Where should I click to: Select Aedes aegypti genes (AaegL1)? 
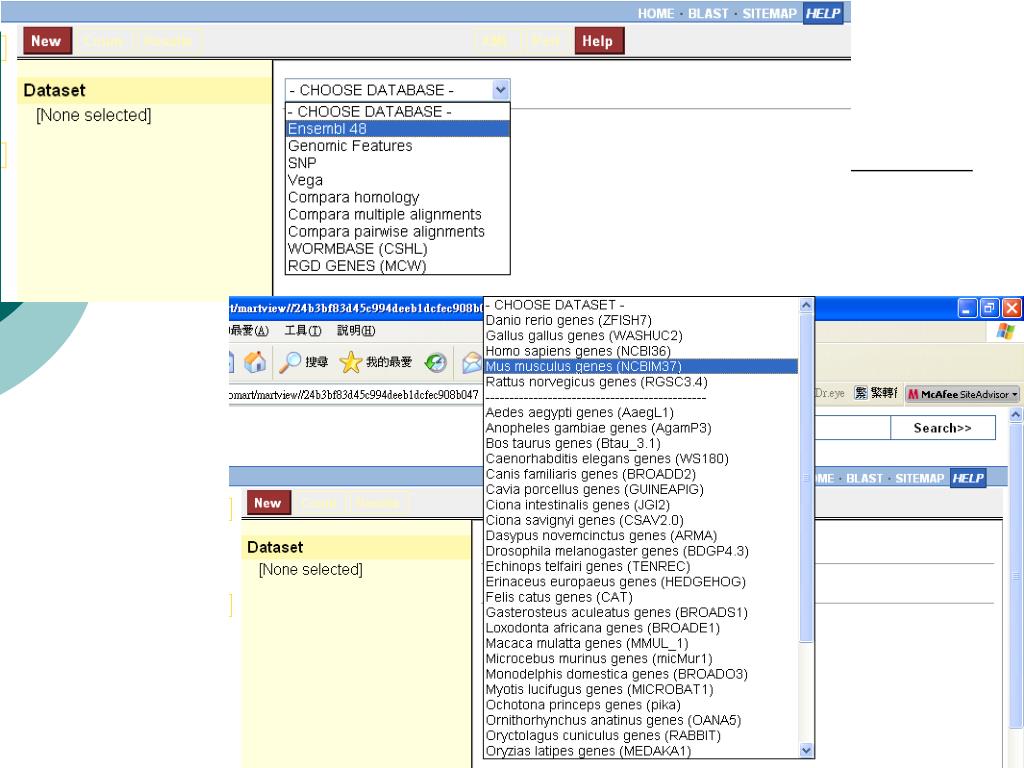click(x=641, y=413)
